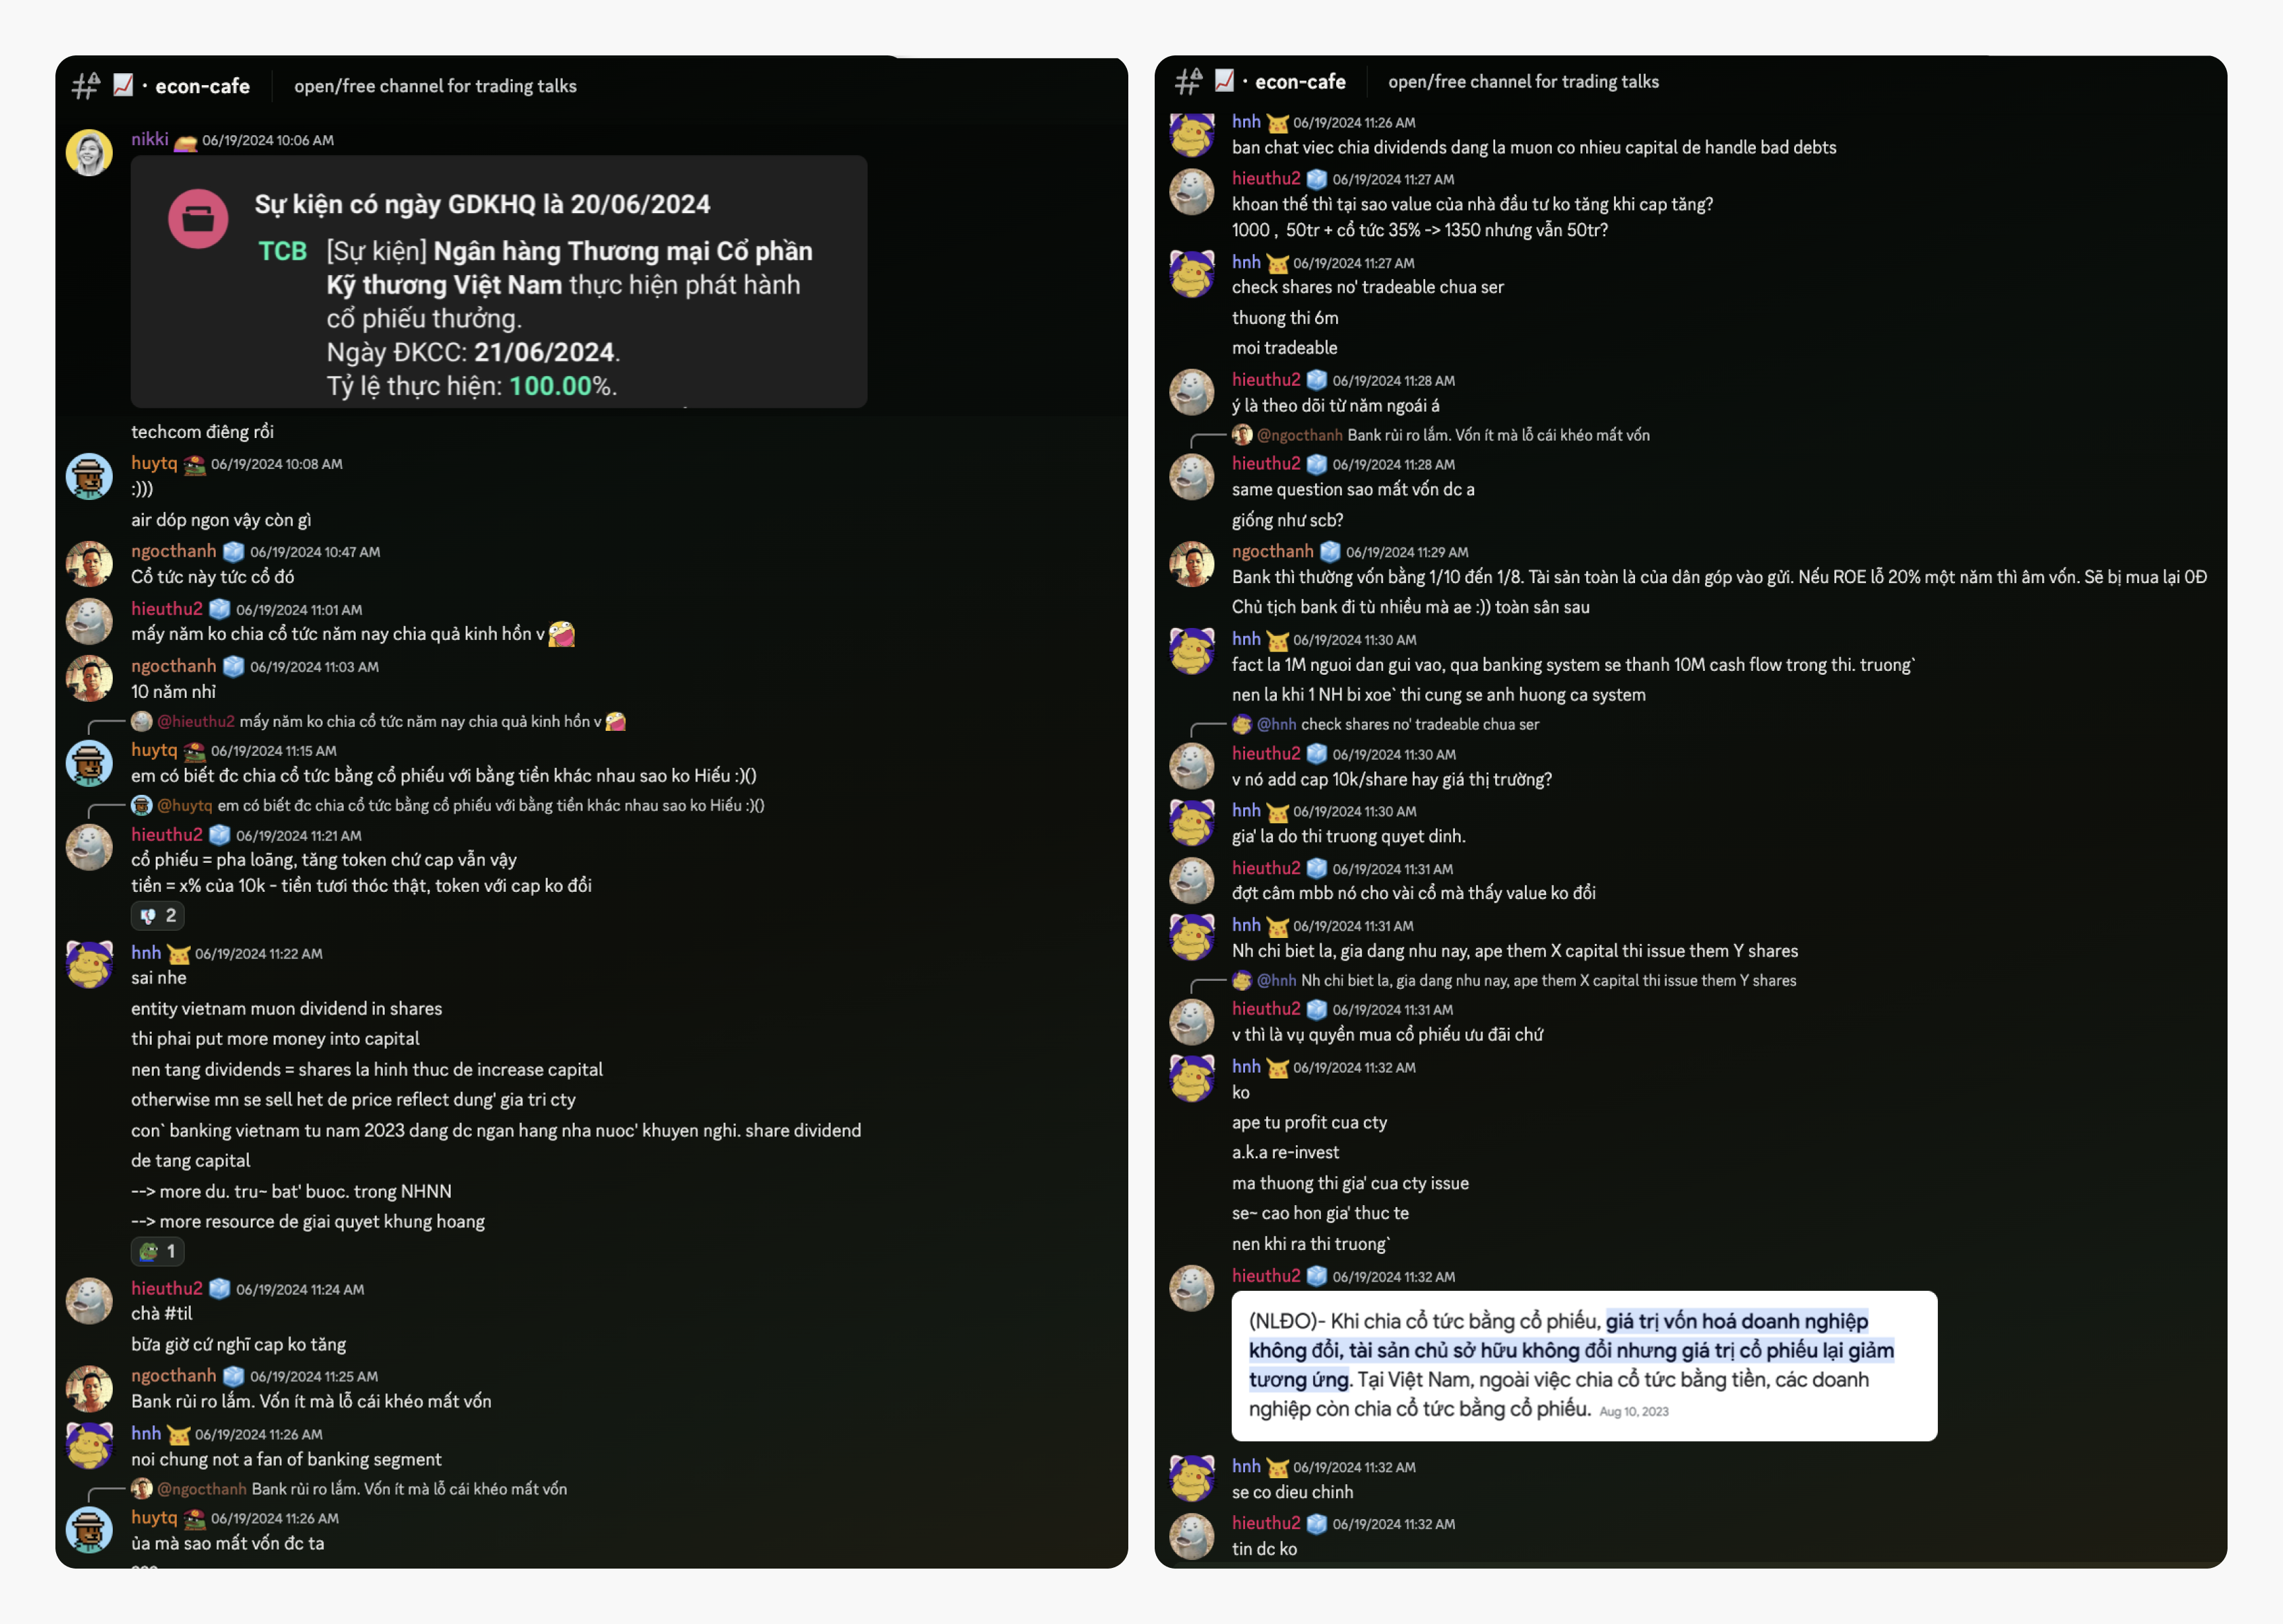Open huytq's avatar on the 10:08 AM message
Screen dimensions: 2283x1624
89,477
